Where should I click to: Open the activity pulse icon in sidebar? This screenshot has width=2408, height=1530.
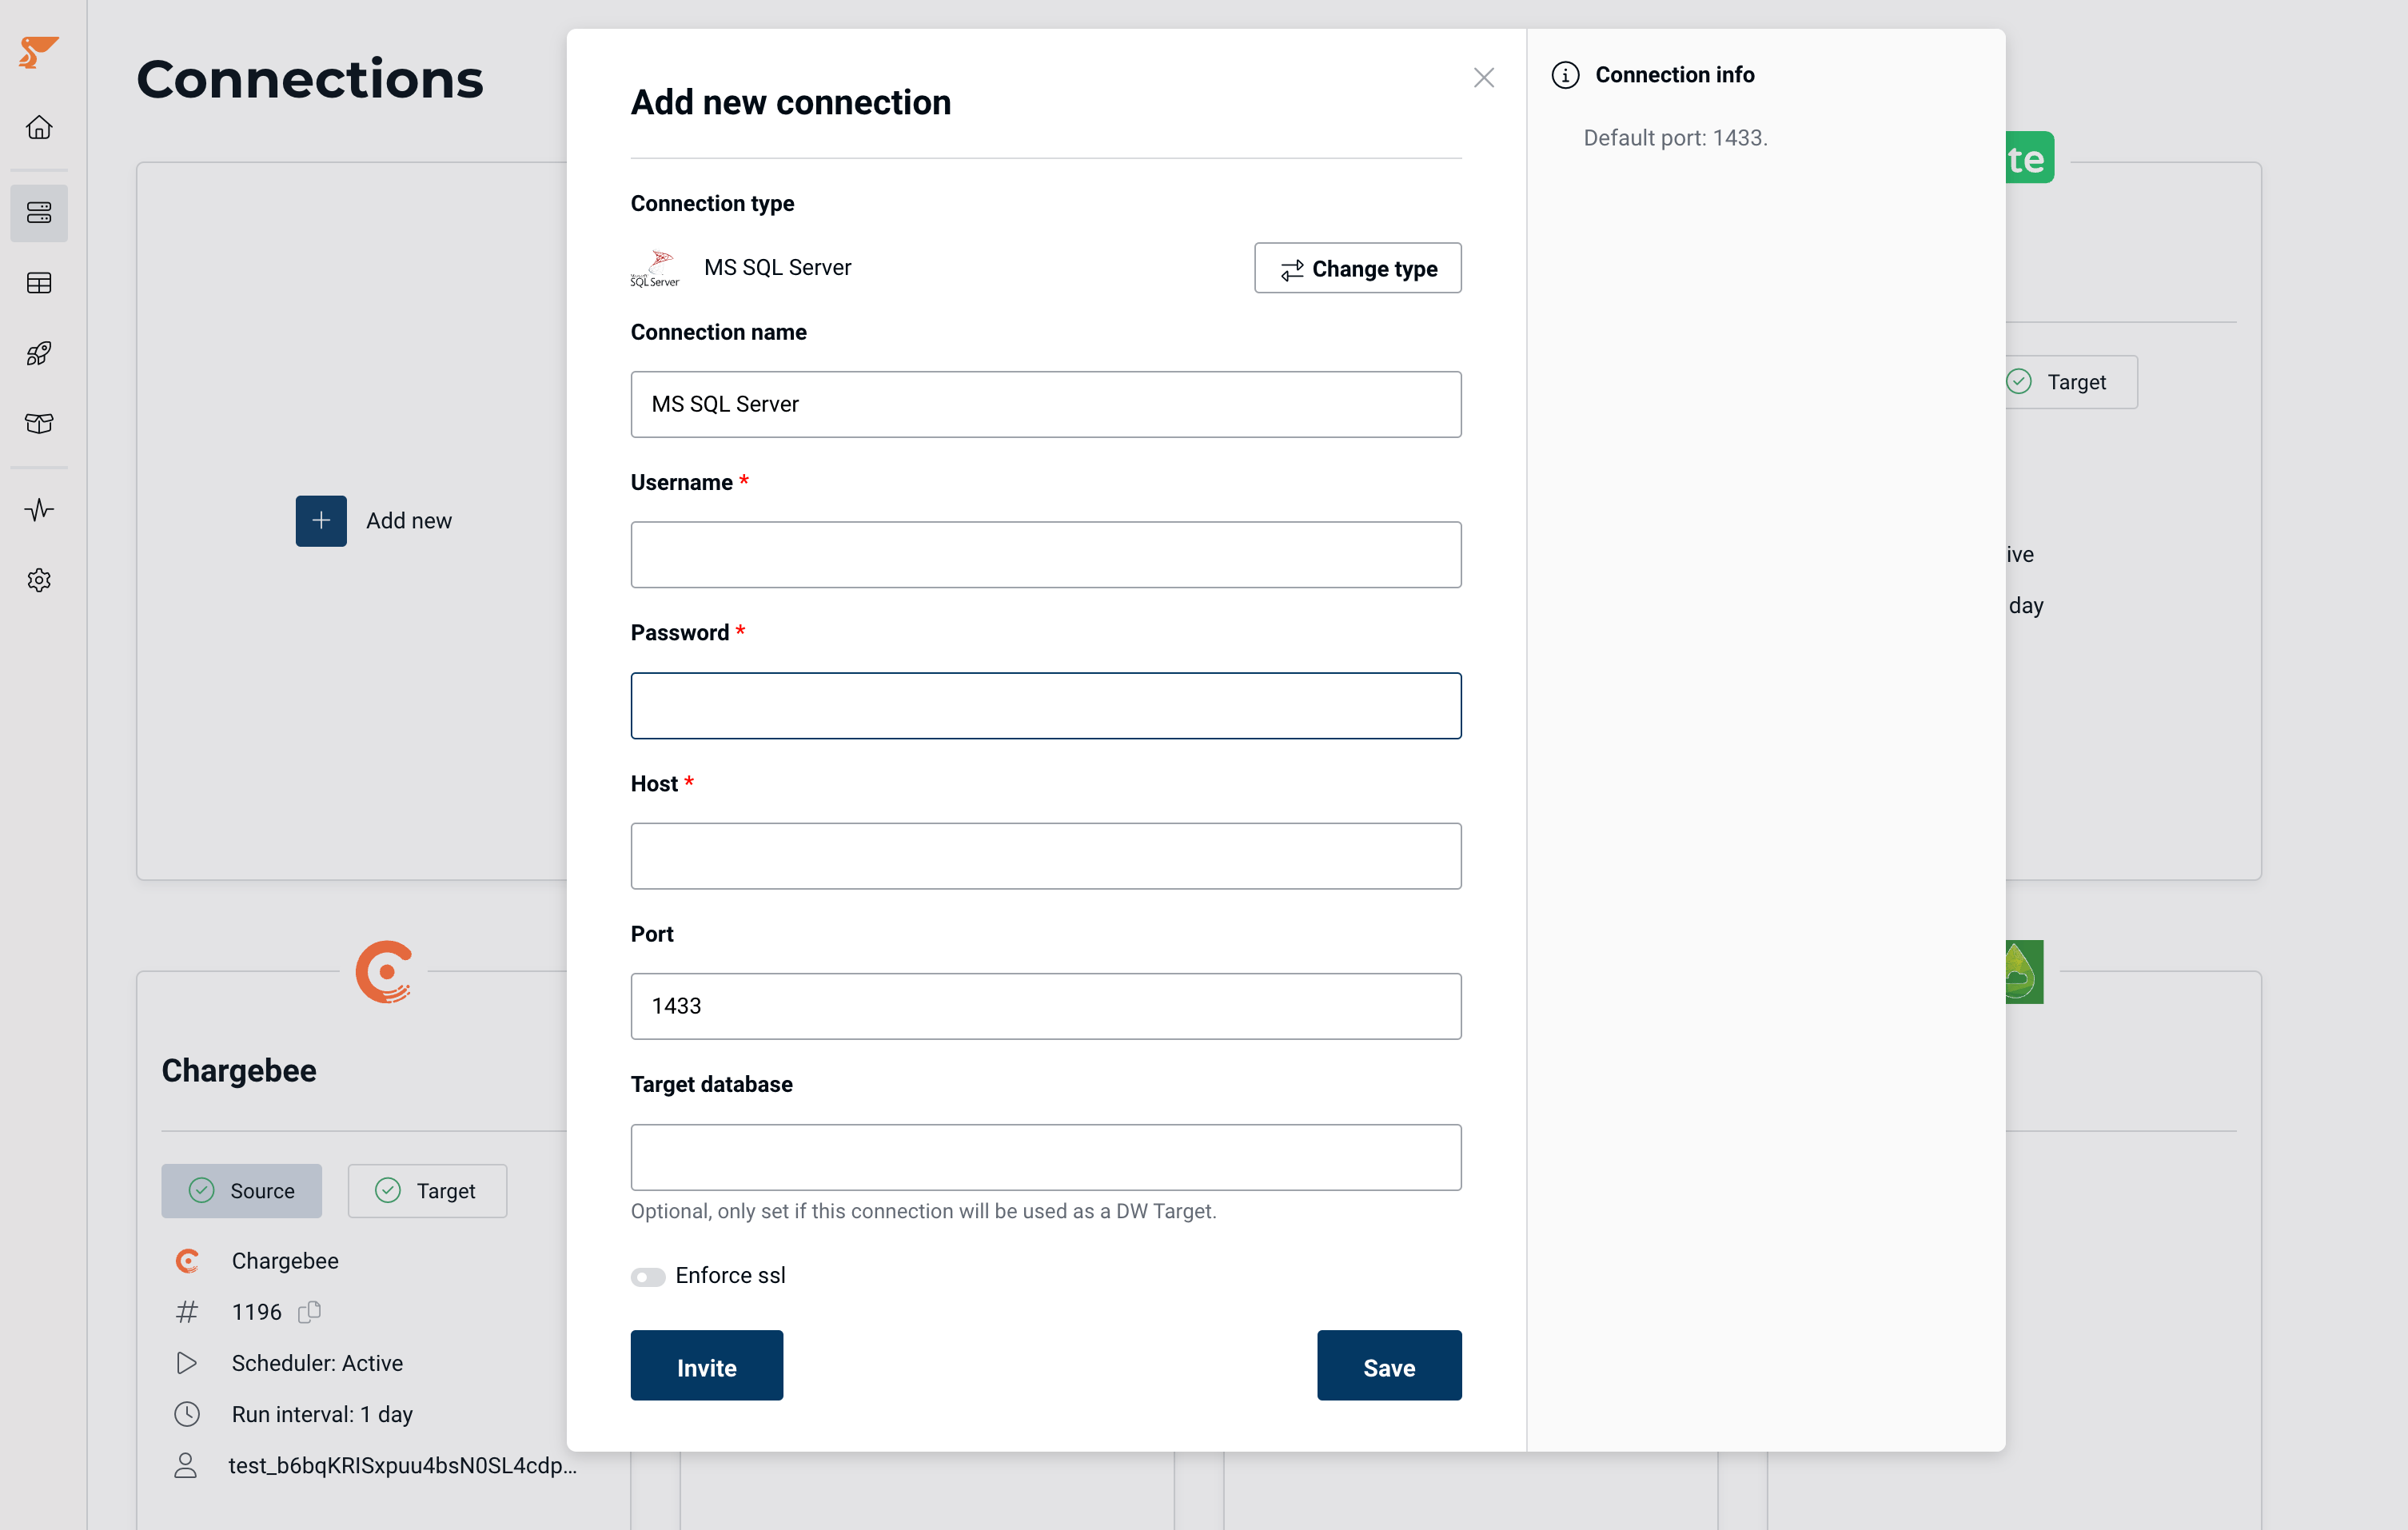coord(39,510)
